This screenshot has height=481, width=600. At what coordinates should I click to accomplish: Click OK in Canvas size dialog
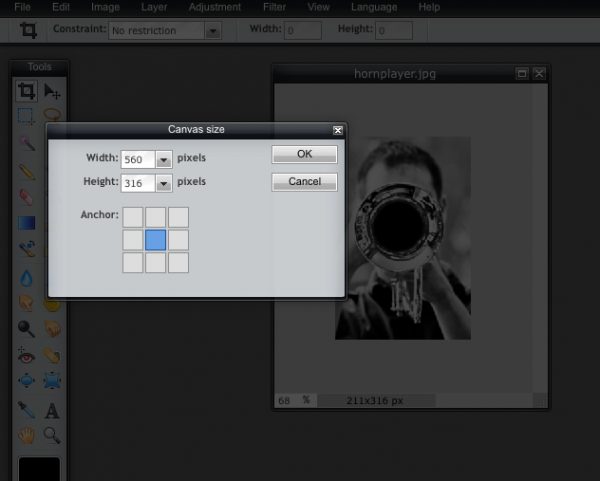[304, 154]
